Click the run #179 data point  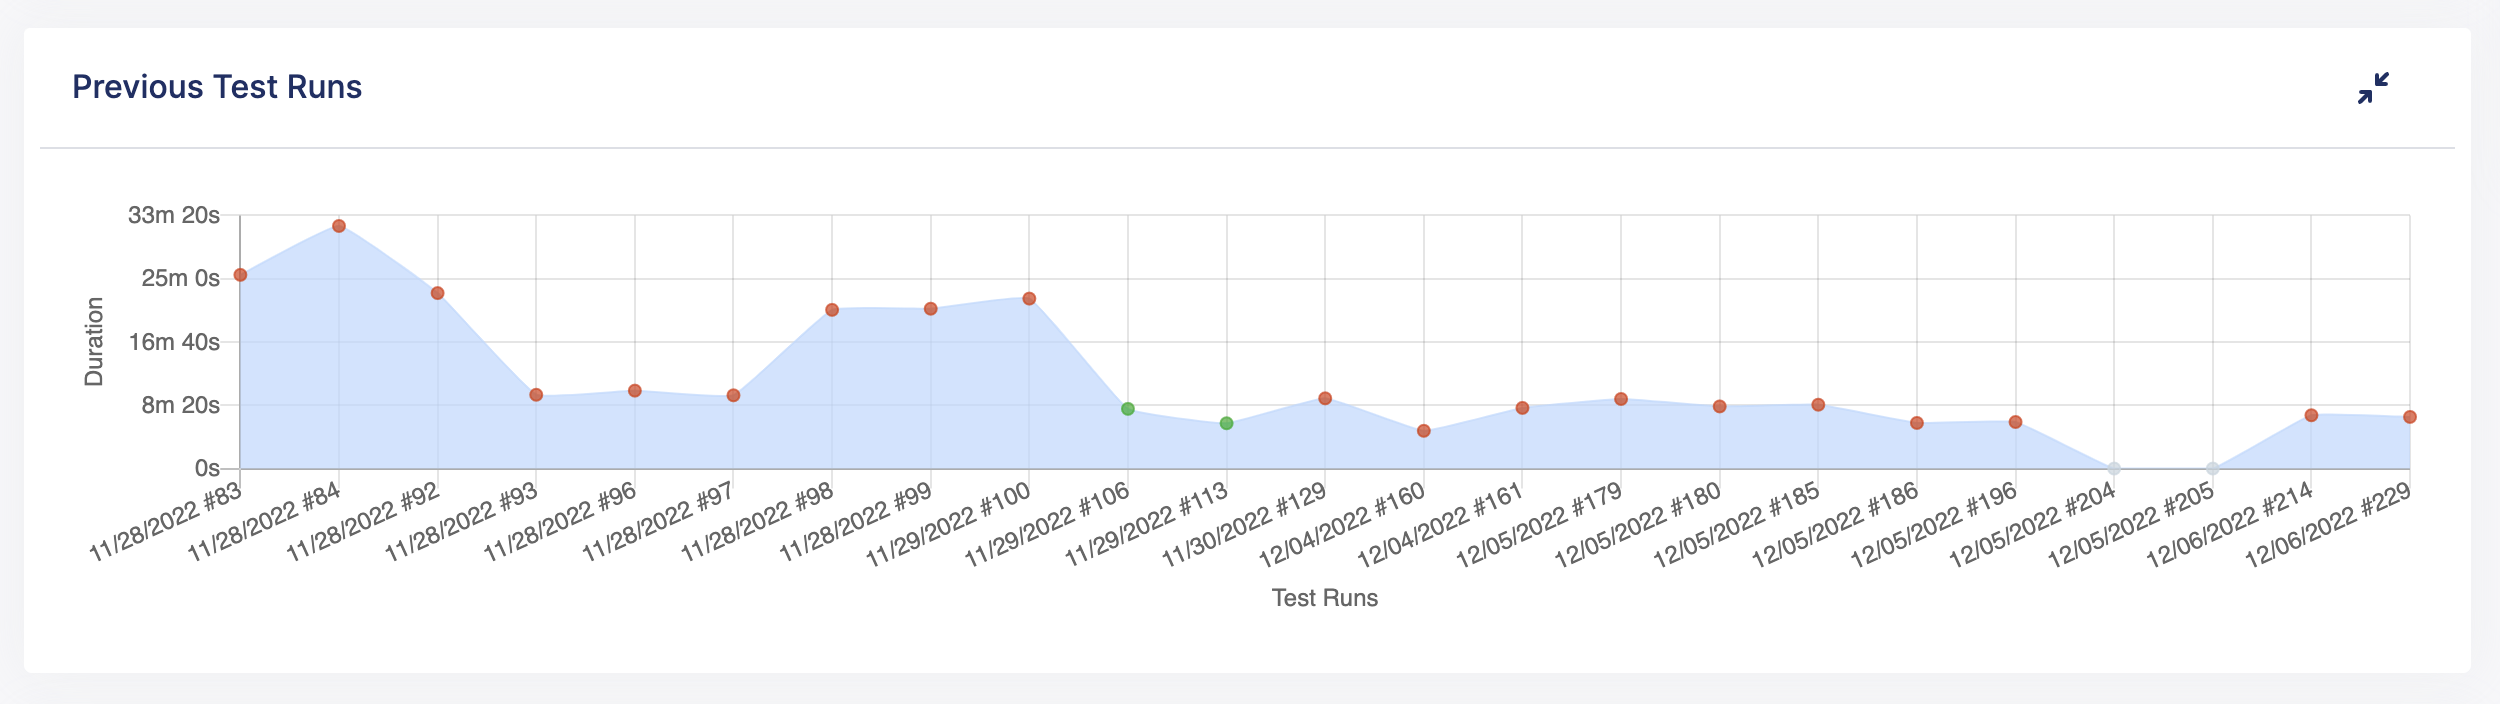coord(1621,399)
